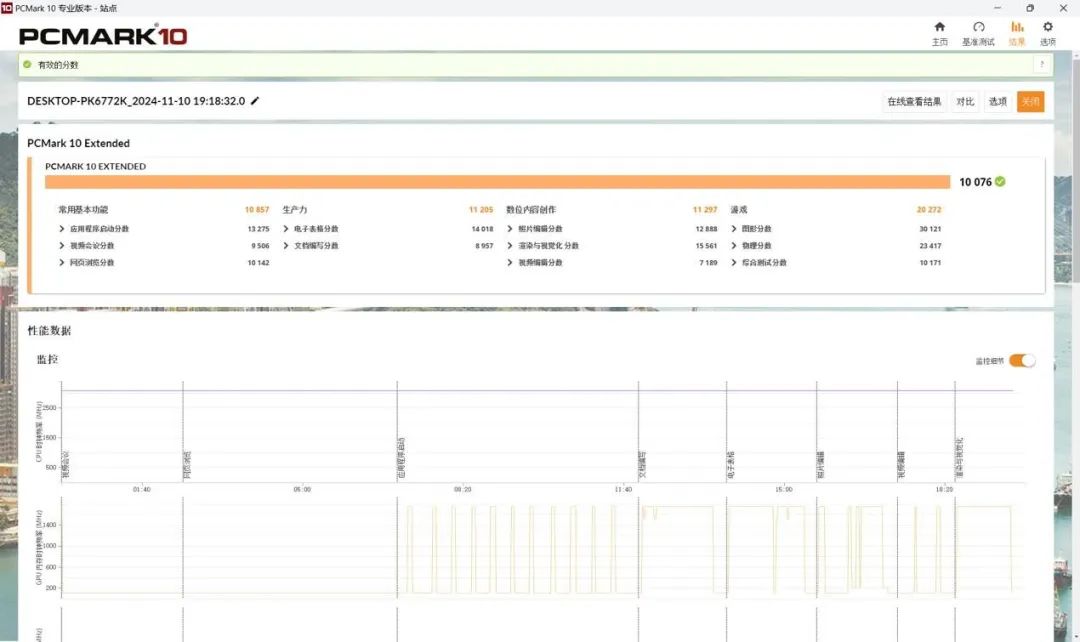Click the 生产力 score 11 205

pyautogui.click(x=481, y=209)
